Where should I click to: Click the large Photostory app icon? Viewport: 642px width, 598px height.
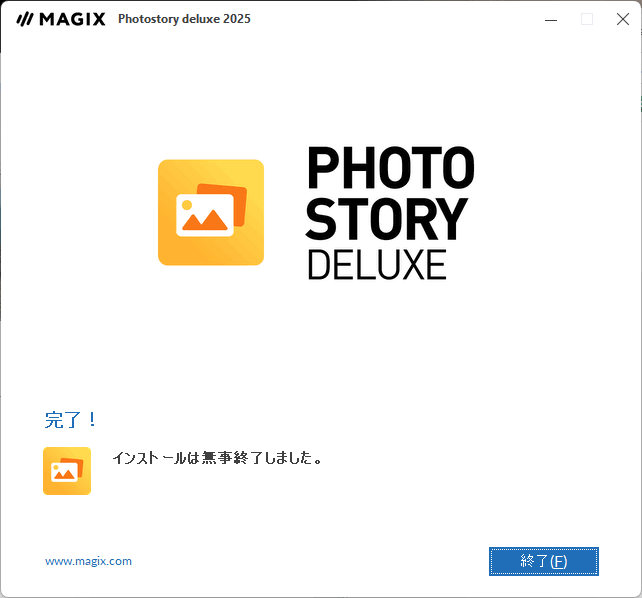pyautogui.click(x=211, y=212)
